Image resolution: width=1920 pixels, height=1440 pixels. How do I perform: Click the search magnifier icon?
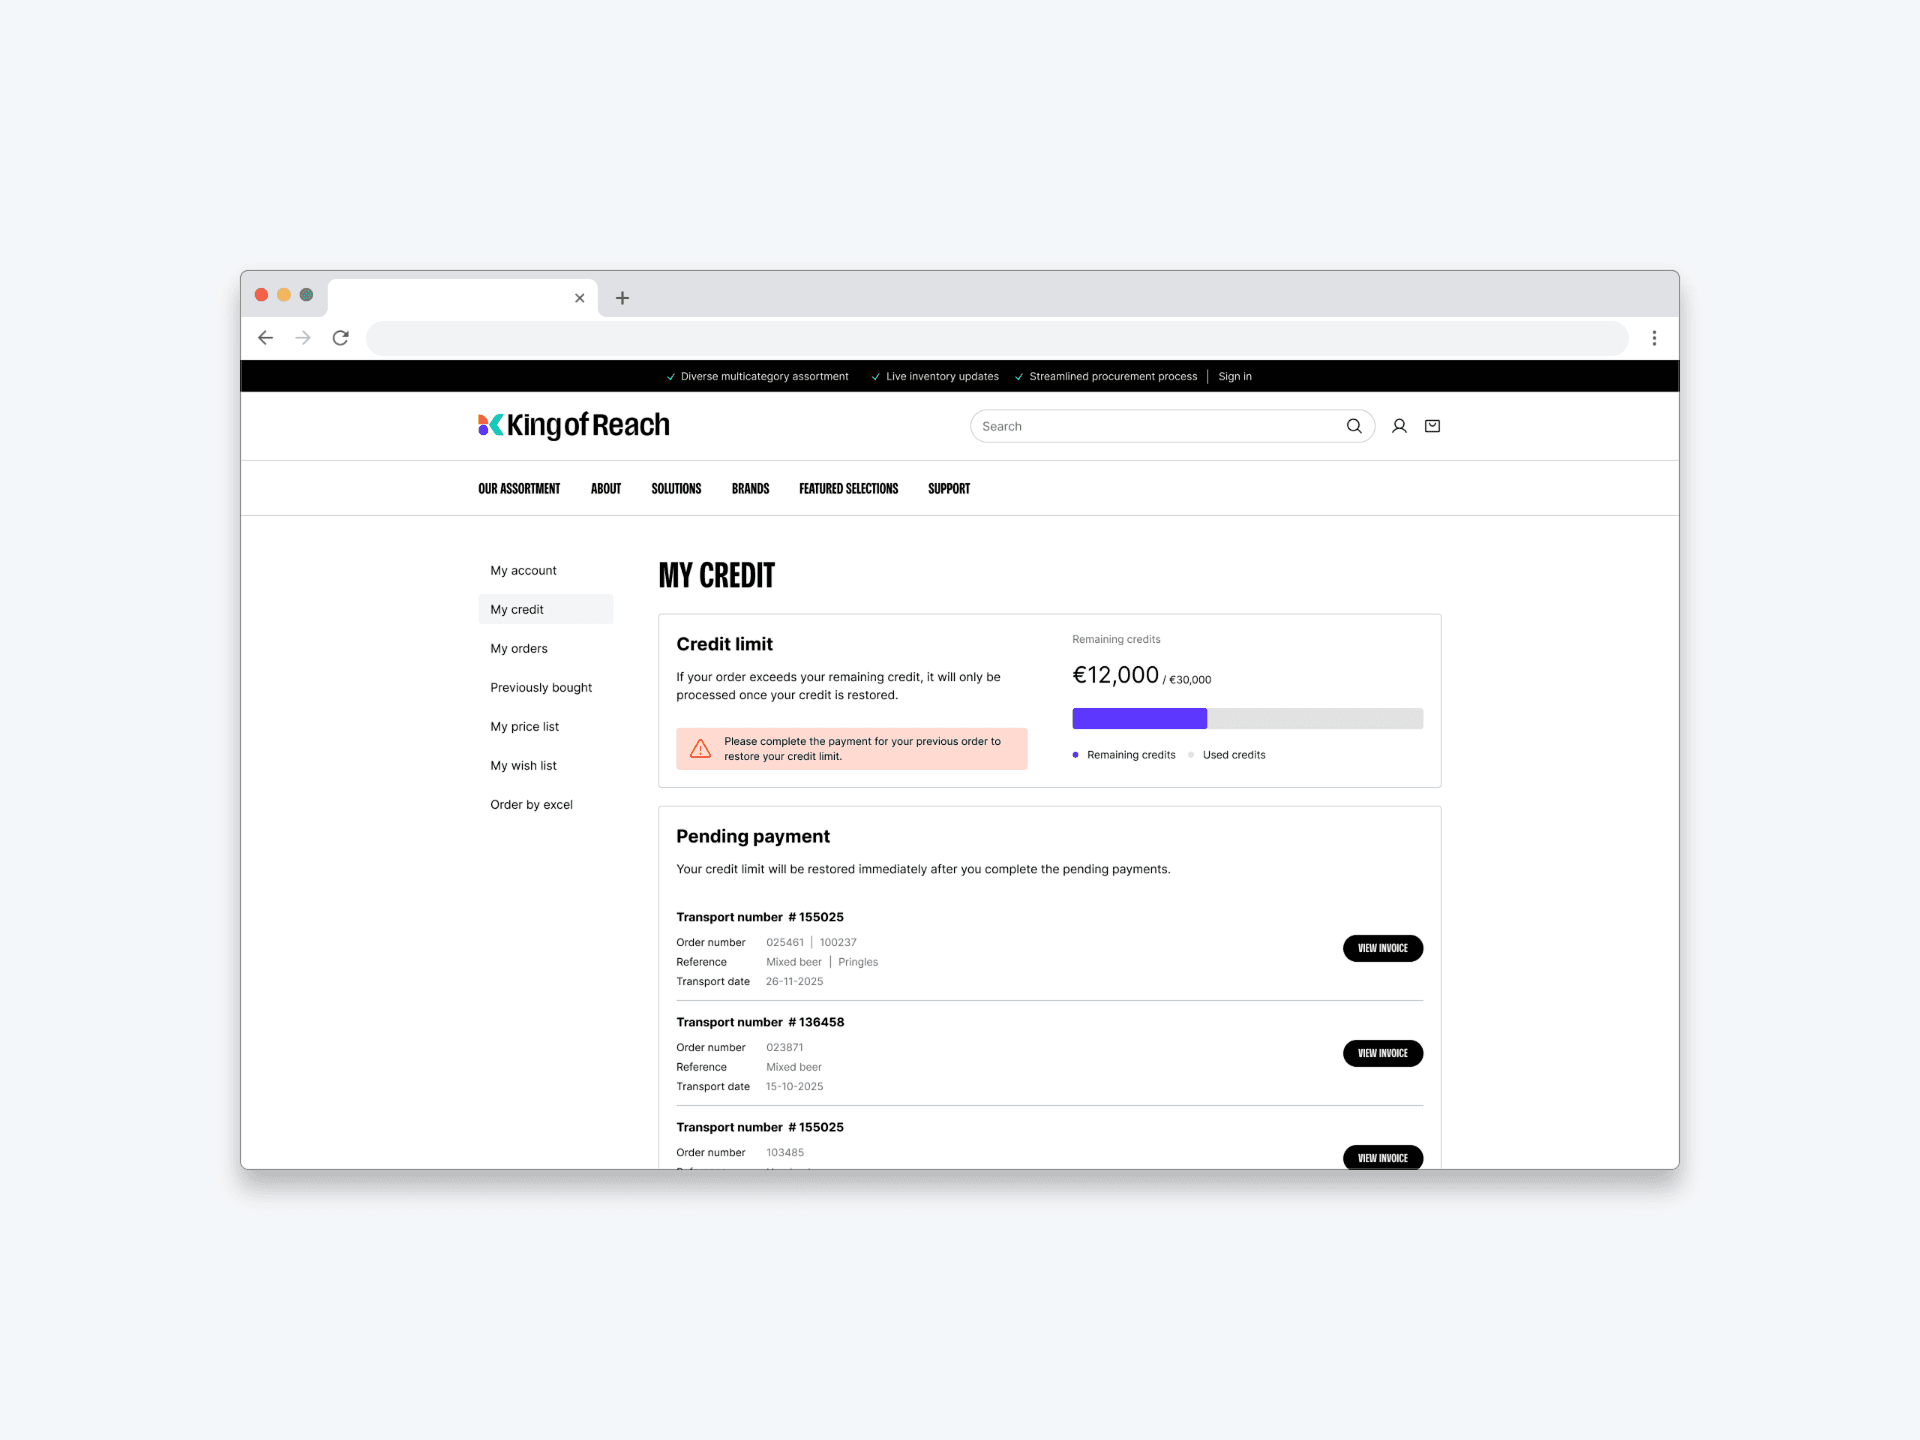point(1354,426)
